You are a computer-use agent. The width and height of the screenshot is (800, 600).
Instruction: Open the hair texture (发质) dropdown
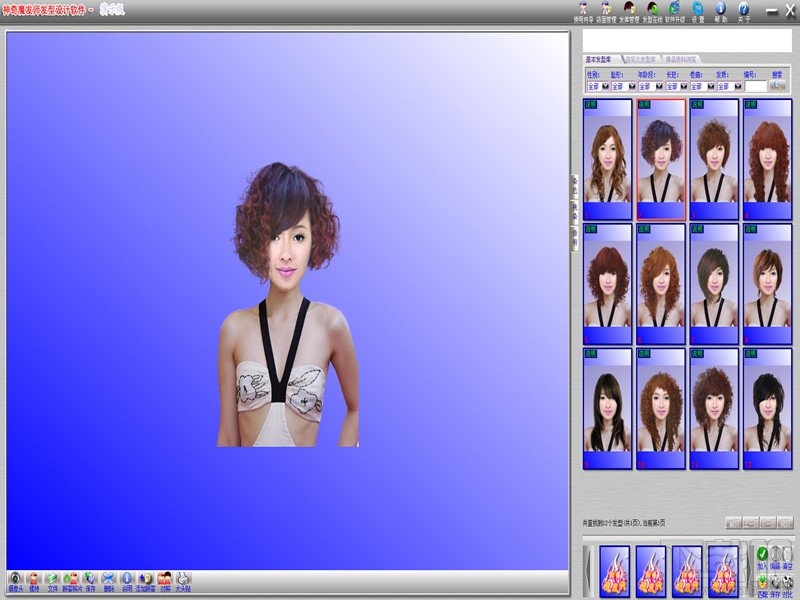click(737, 87)
